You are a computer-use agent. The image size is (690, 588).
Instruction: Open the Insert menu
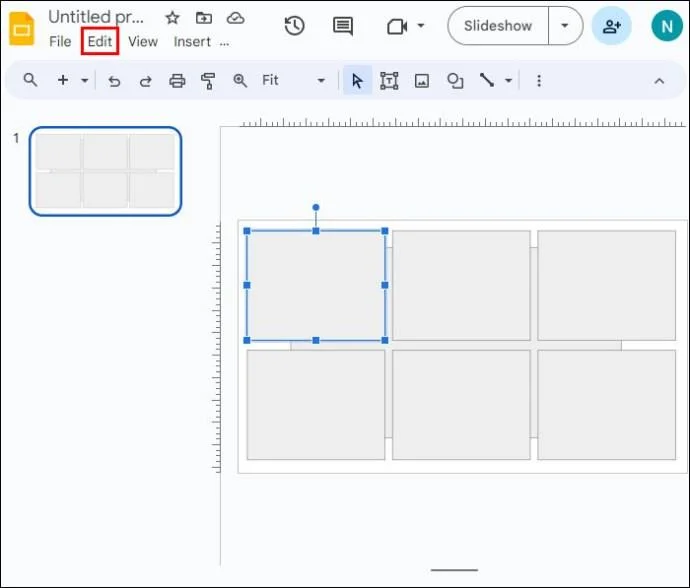(x=192, y=42)
